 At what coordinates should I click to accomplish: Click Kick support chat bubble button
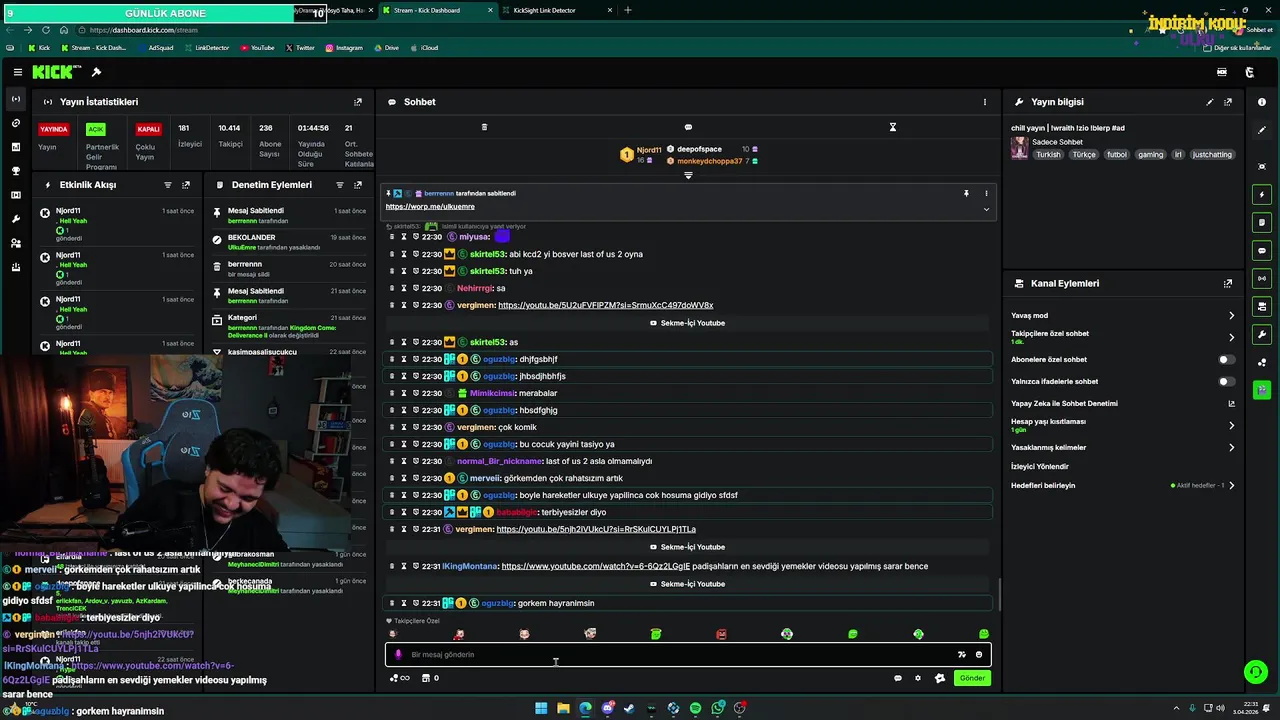(x=1255, y=673)
